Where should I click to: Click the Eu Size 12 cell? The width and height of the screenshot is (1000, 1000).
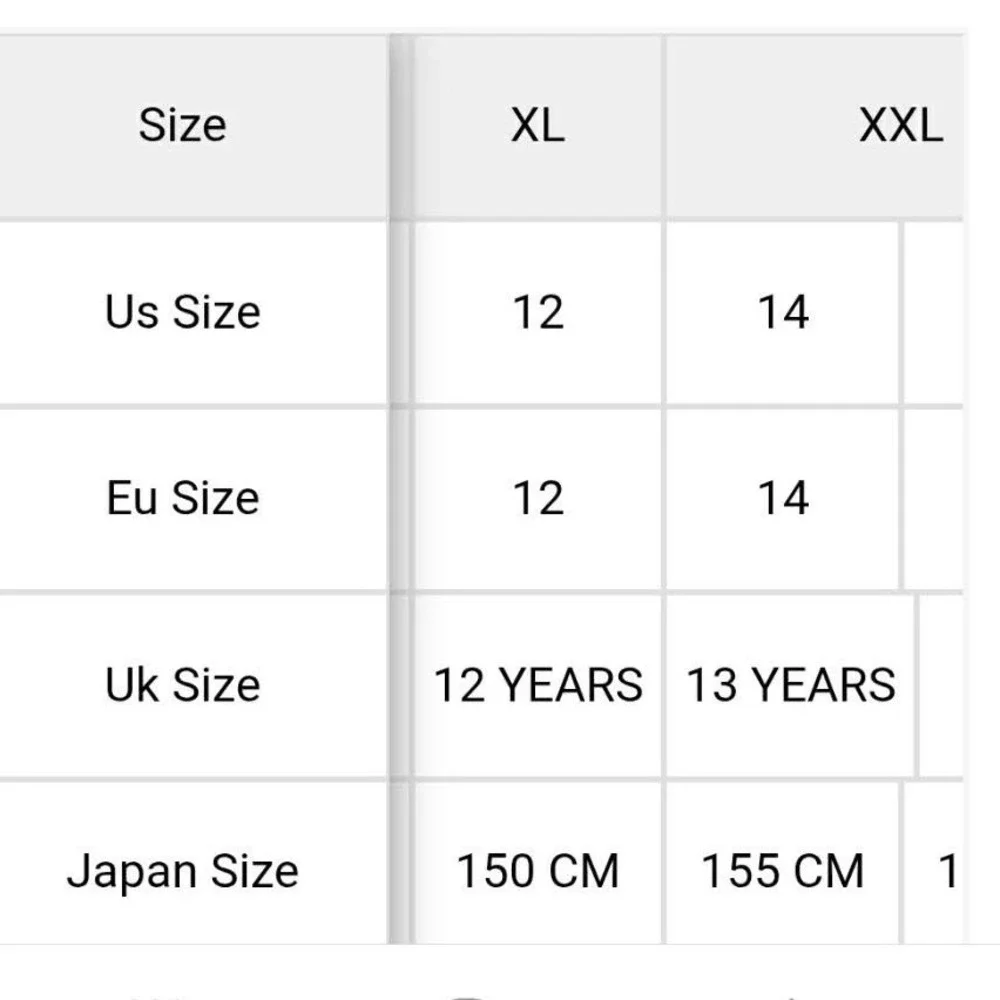[x=538, y=498]
